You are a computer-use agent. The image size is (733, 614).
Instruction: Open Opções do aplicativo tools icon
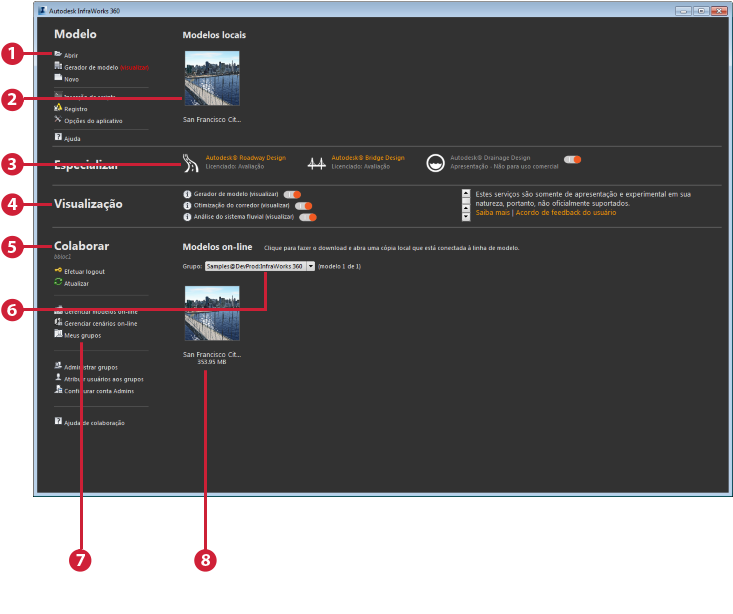(x=58, y=119)
